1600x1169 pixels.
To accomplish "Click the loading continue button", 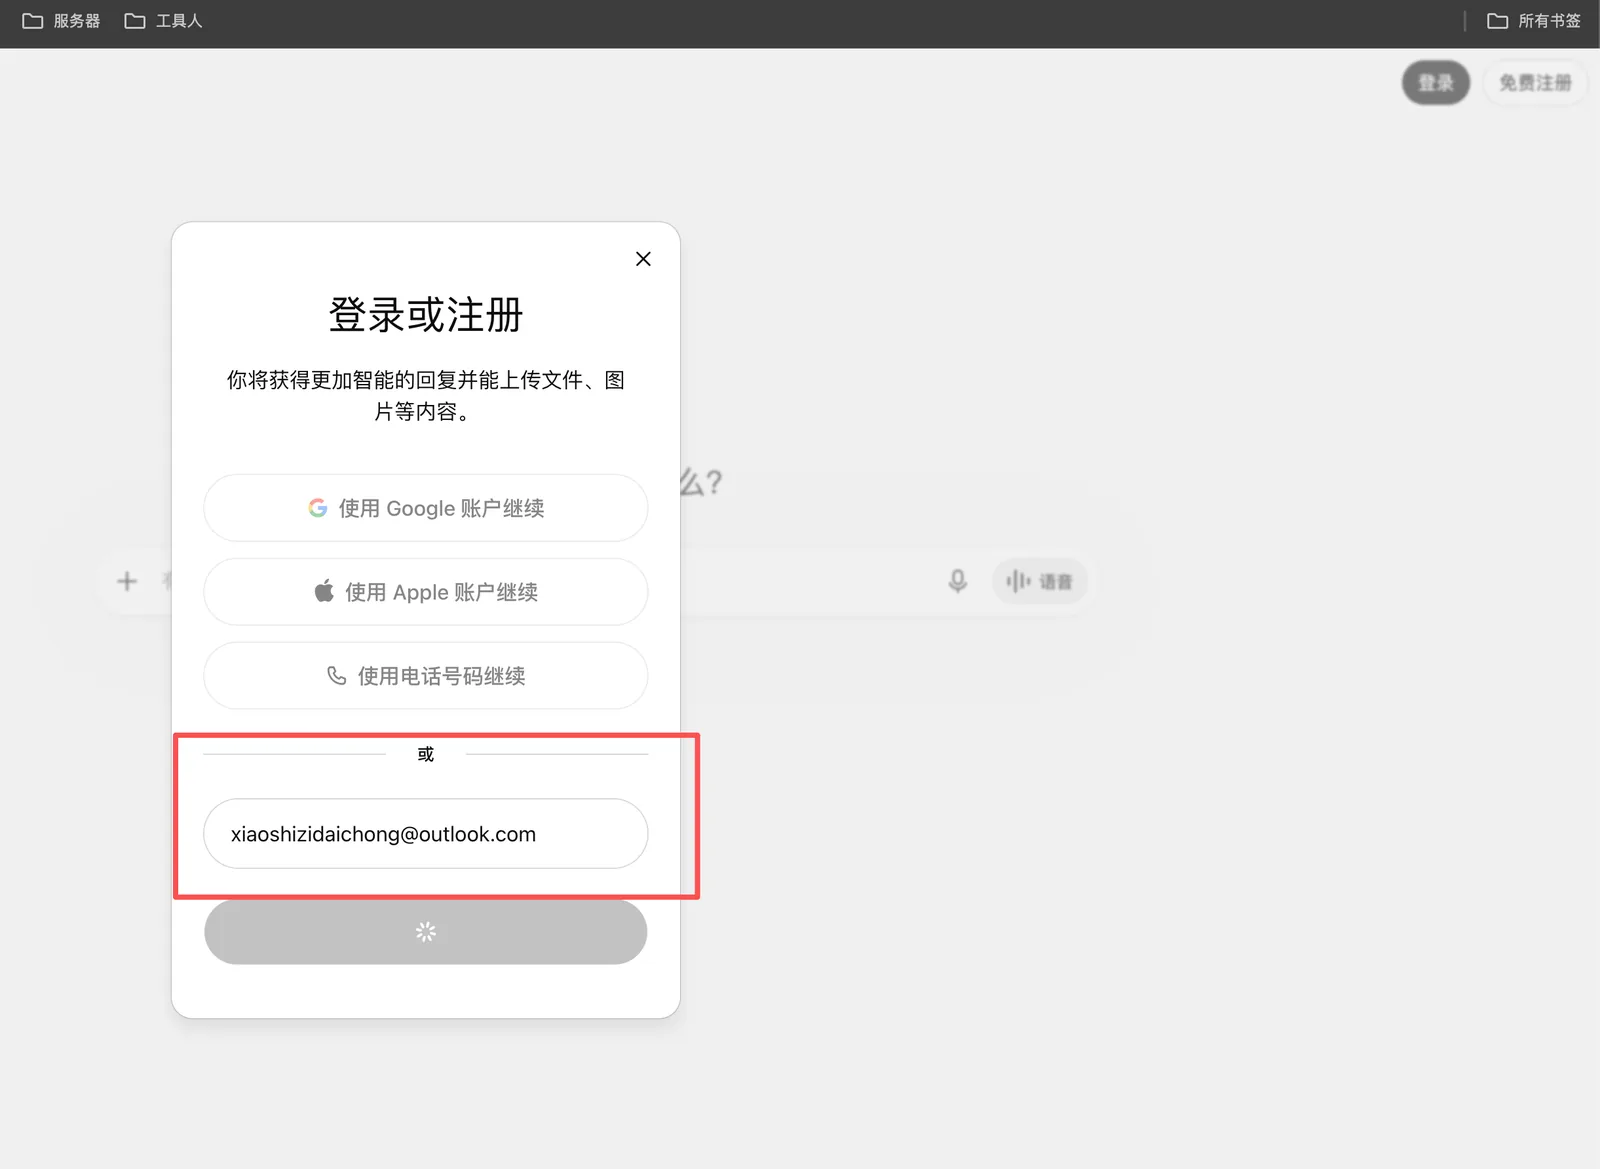I will 426,932.
